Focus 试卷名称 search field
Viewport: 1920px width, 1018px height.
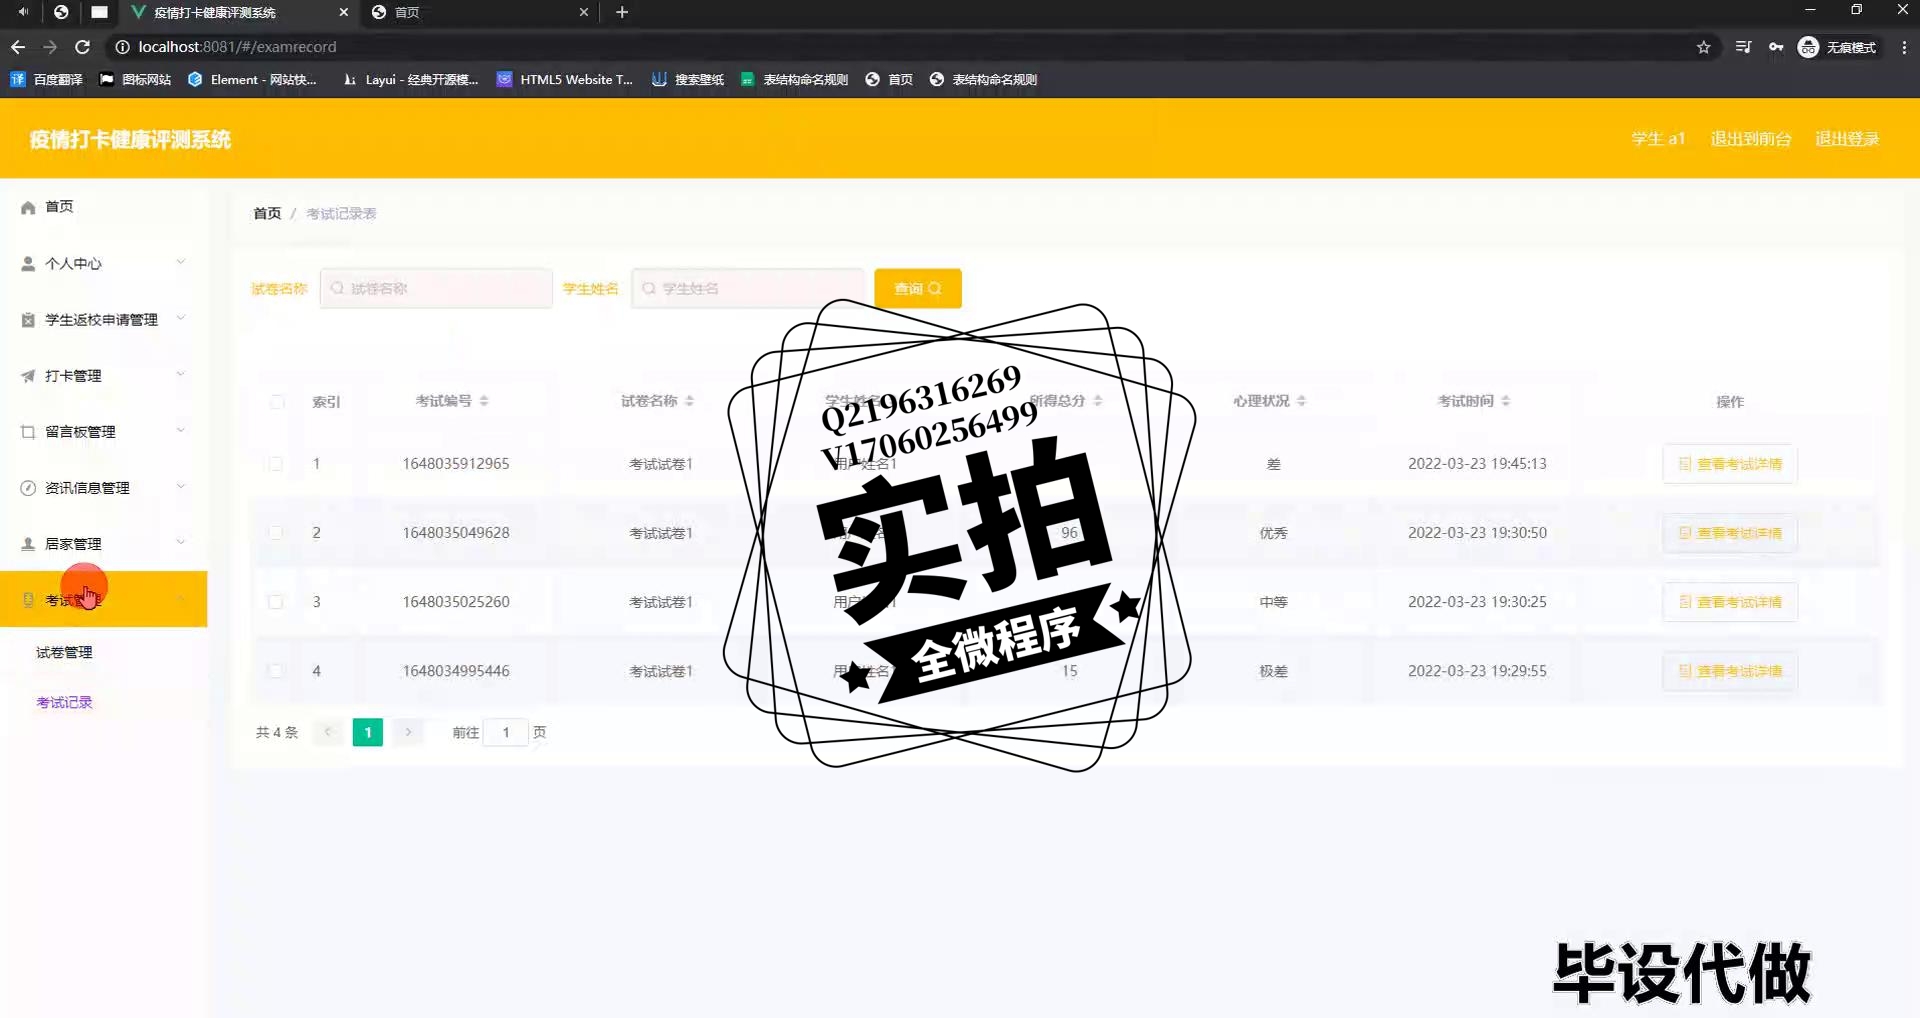[436, 288]
